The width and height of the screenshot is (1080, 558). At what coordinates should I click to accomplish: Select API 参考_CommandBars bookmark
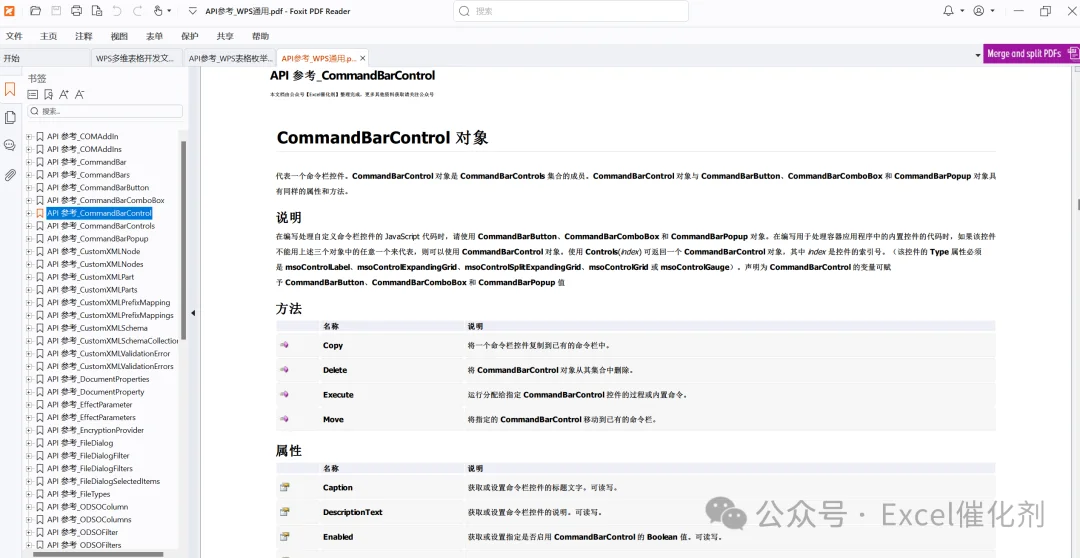[x=88, y=175]
